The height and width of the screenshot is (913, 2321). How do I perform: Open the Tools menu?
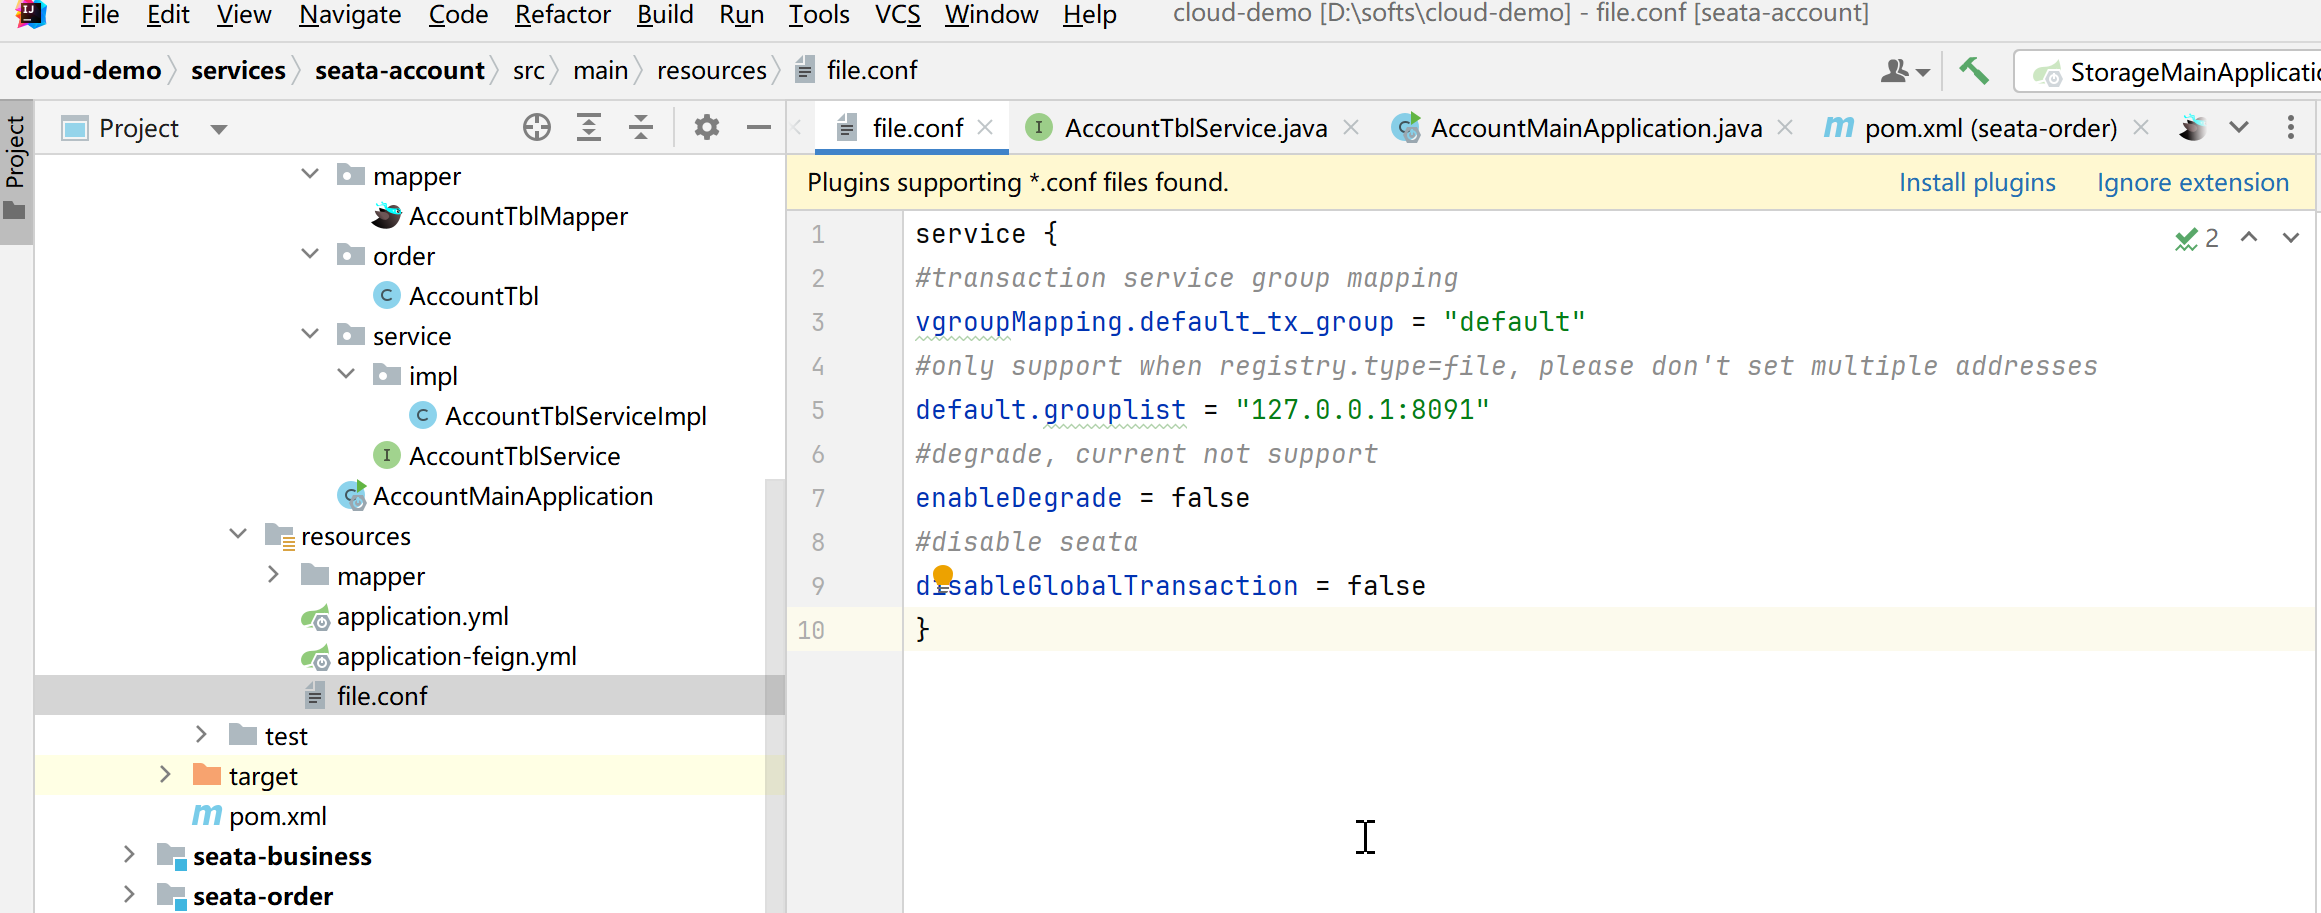819,15
